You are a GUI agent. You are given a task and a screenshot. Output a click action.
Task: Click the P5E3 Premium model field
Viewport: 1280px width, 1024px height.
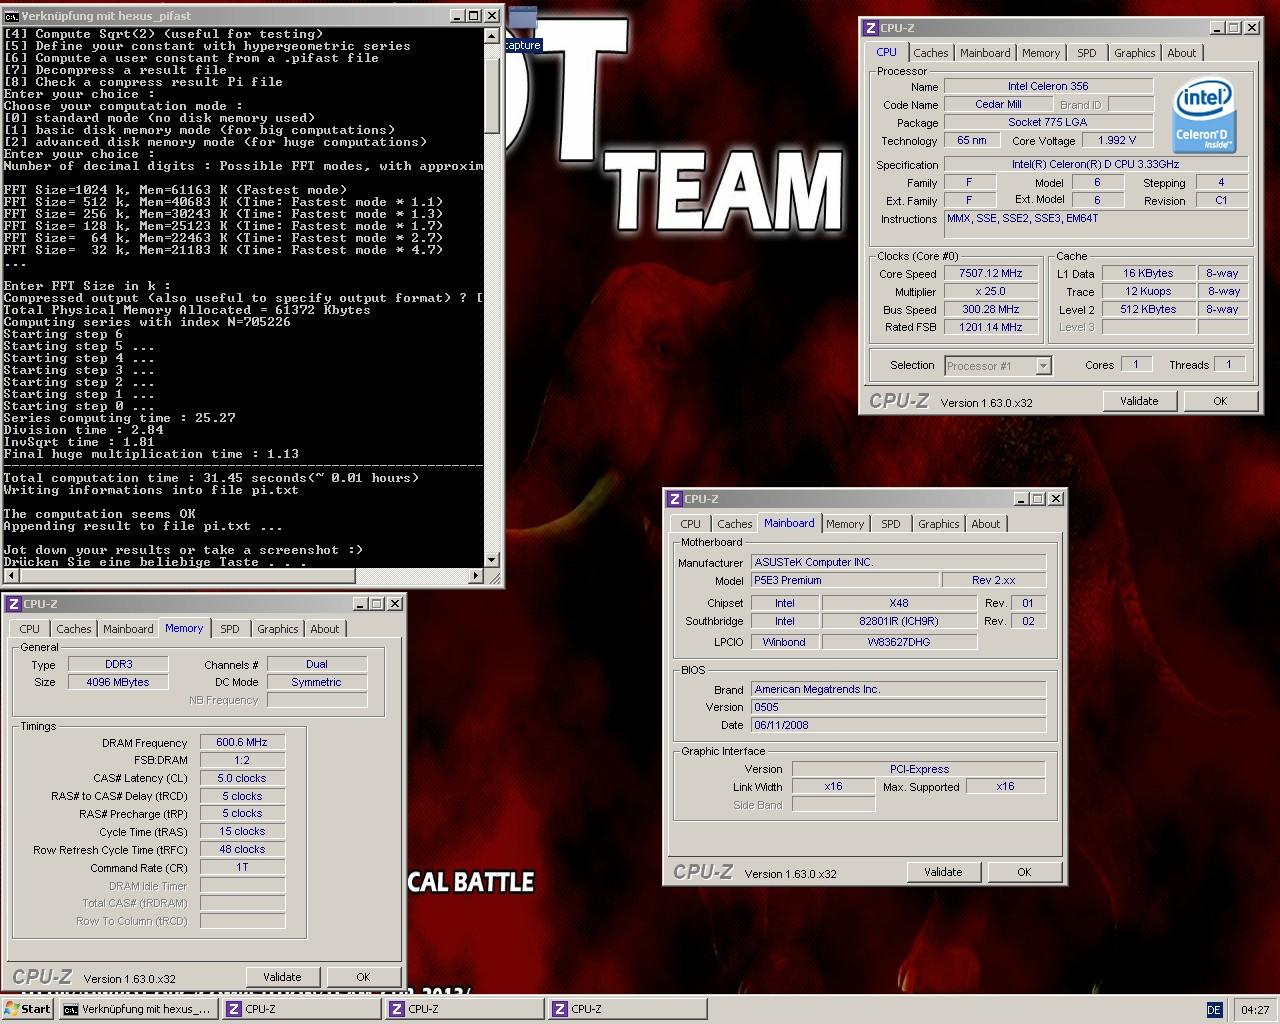pos(843,580)
